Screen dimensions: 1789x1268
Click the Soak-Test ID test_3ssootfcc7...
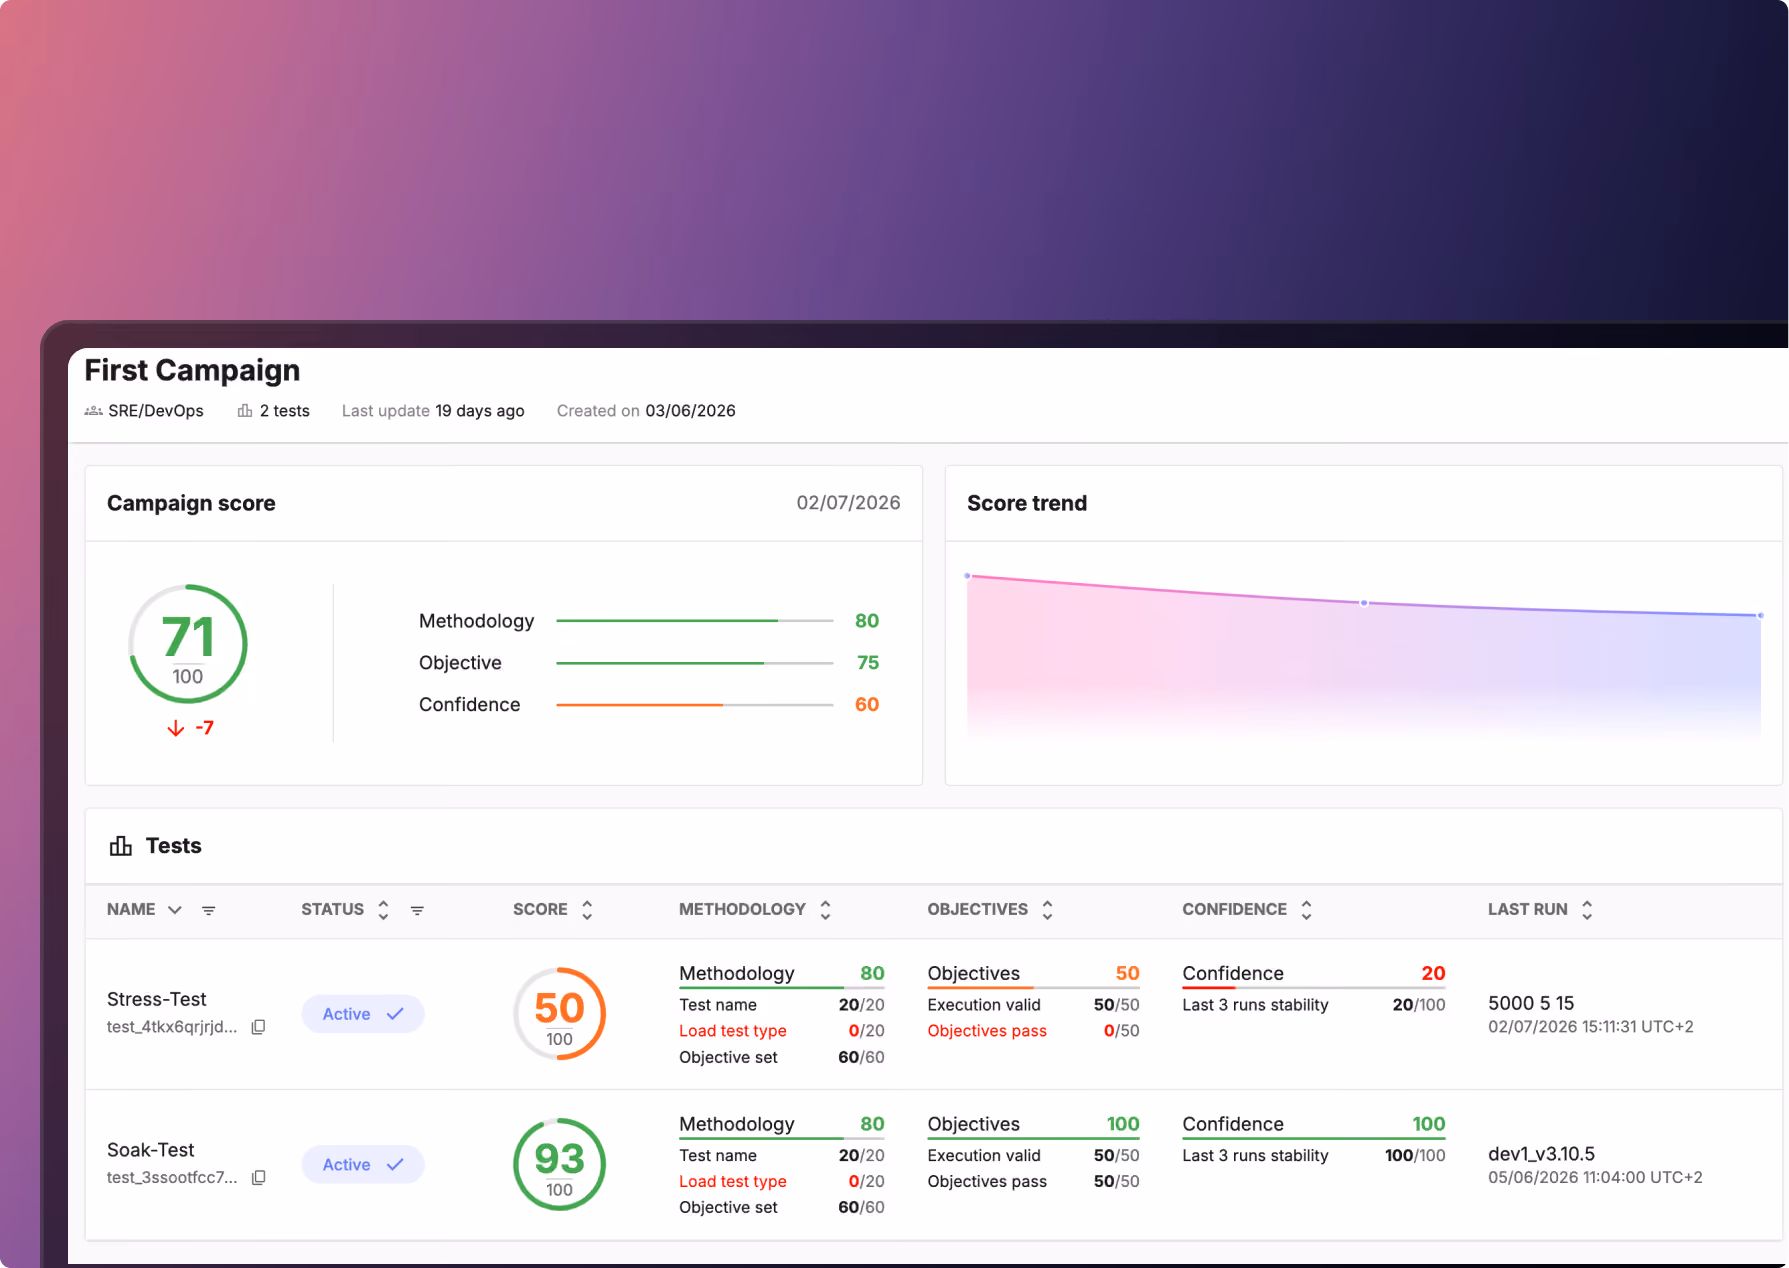[172, 1178]
